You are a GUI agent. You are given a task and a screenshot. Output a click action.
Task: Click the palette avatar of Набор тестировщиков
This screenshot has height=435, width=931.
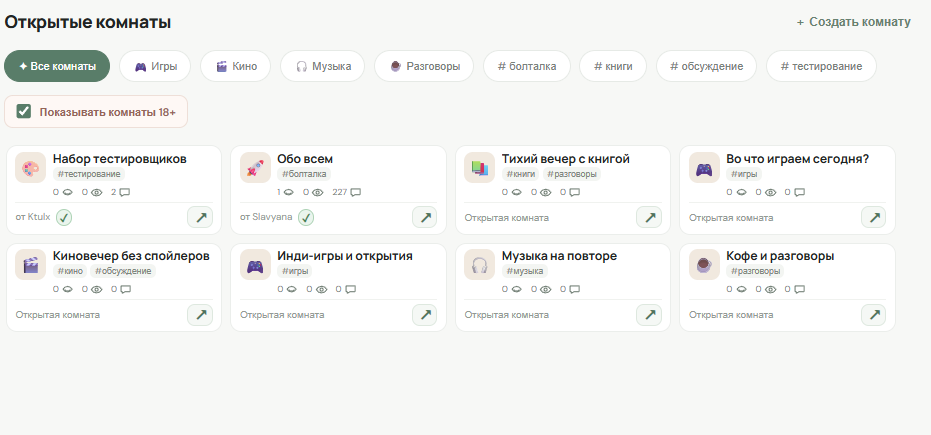[x=31, y=168]
